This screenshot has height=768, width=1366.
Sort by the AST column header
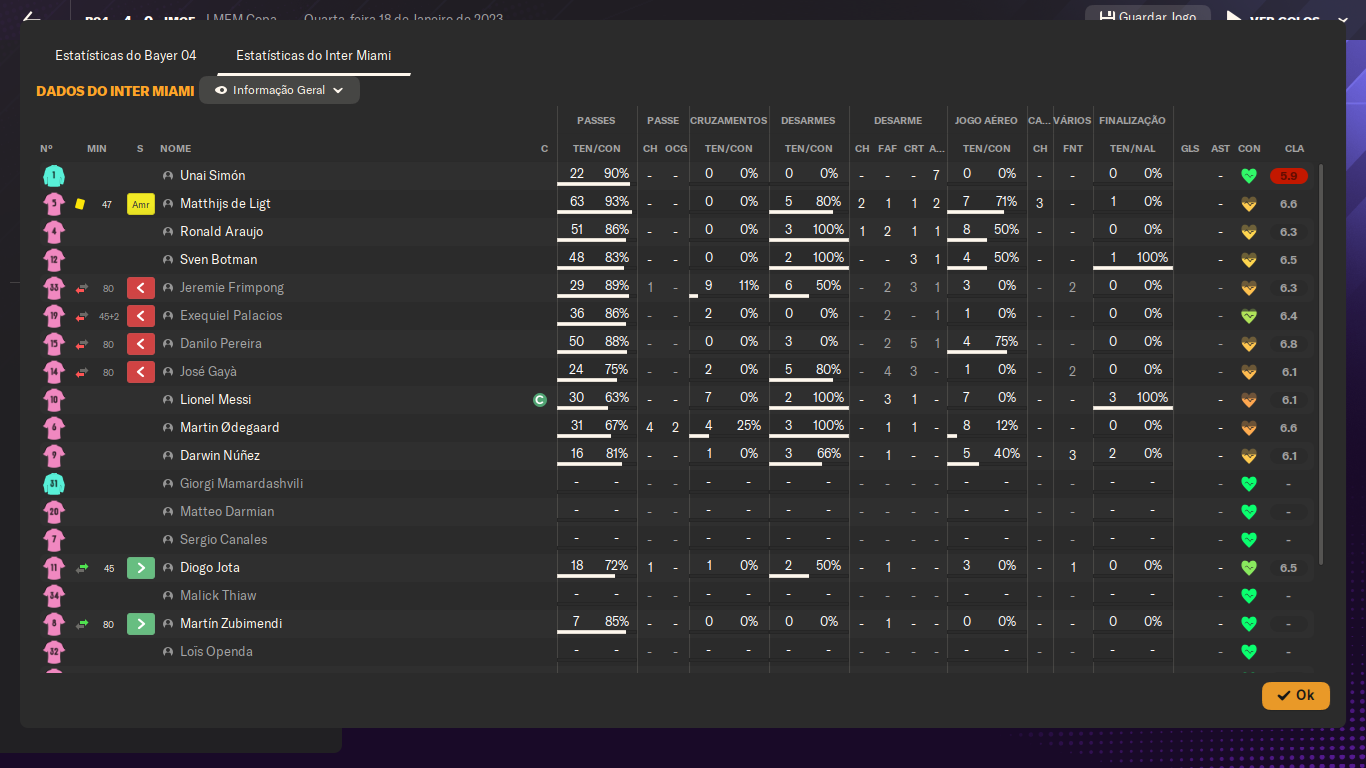1220,149
